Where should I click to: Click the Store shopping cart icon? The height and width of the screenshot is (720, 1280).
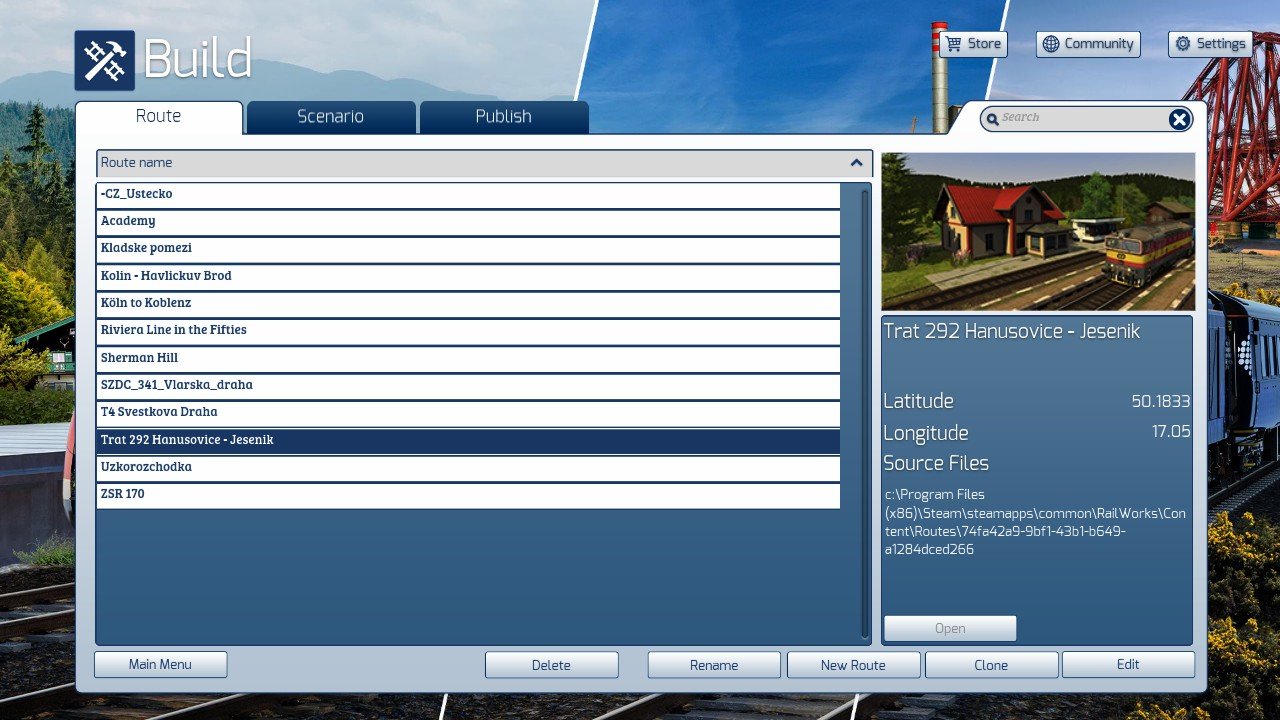click(x=953, y=44)
